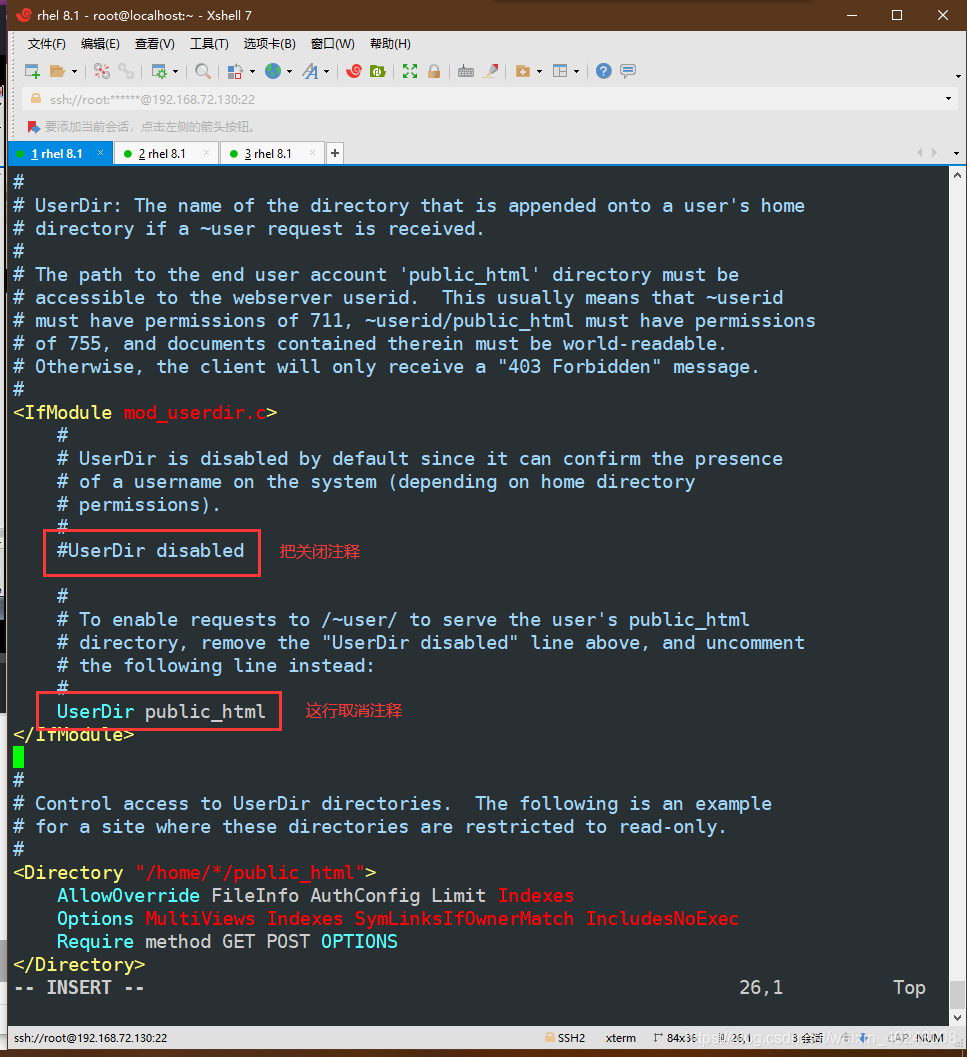Viewport: 967px width, 1057px height.
Task: Click the Open session folder icon
Action: [57, 71]
